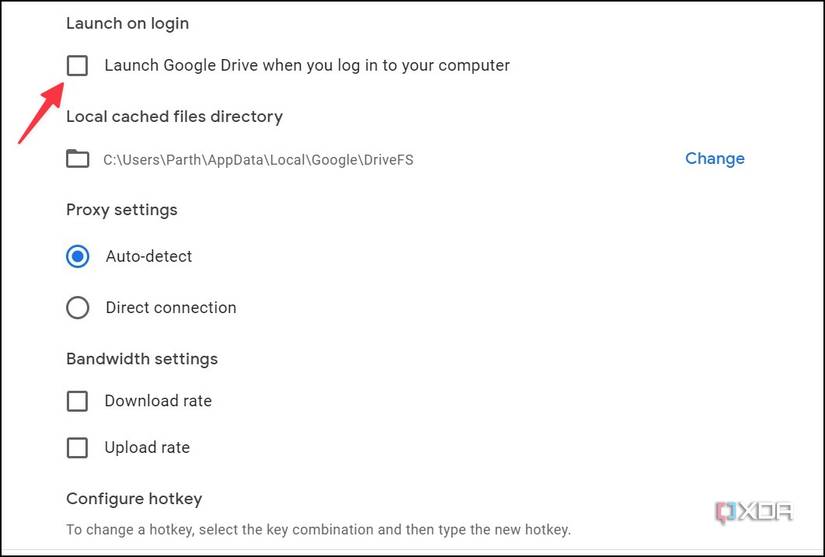The height and width of the screenshot is (557, 825).
Task: Click the hotkey instructions description text
Action: pos(318,529)
